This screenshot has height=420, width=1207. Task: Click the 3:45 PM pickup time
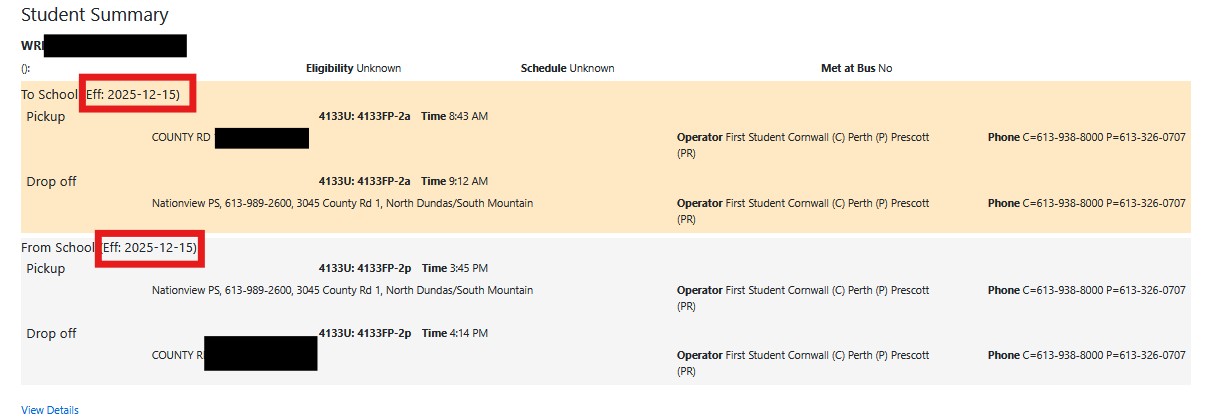[x=464, y=268]
